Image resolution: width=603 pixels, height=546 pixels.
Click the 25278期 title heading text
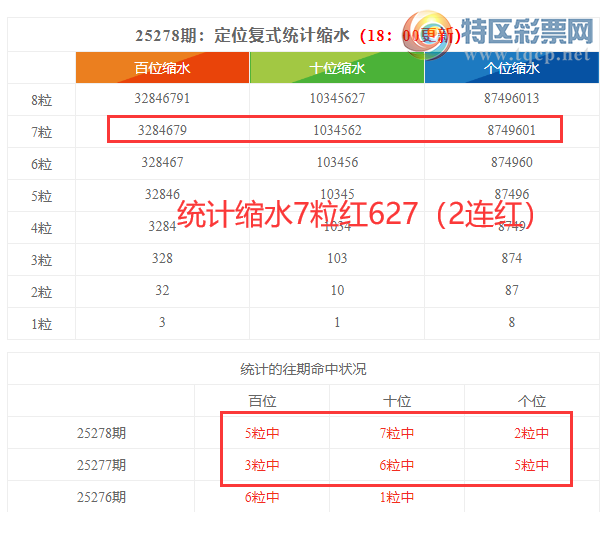[242, 36]
